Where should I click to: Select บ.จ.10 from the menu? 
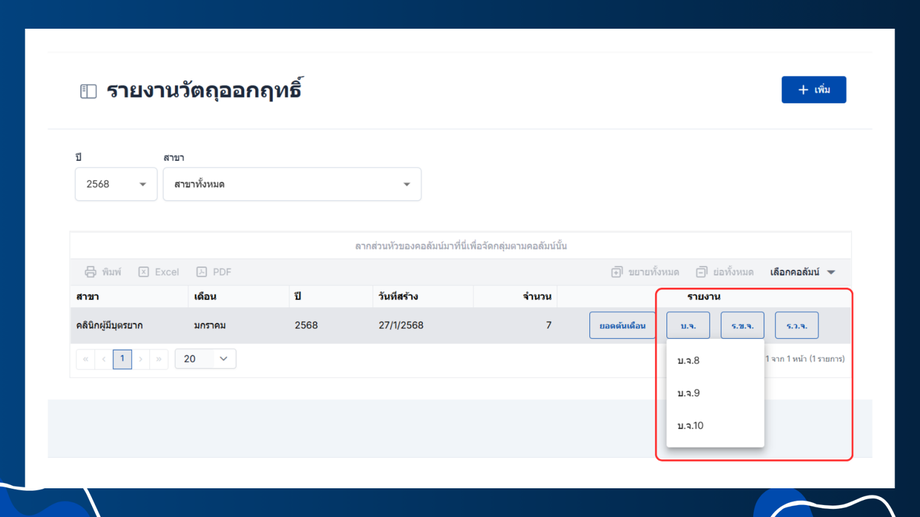[x=715, y=425]
